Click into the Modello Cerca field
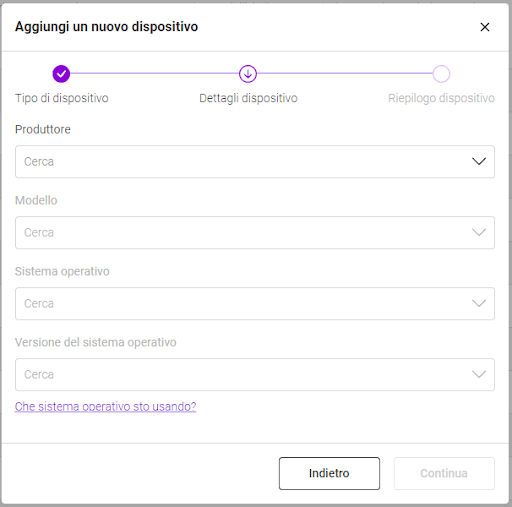 click(255, 233)
